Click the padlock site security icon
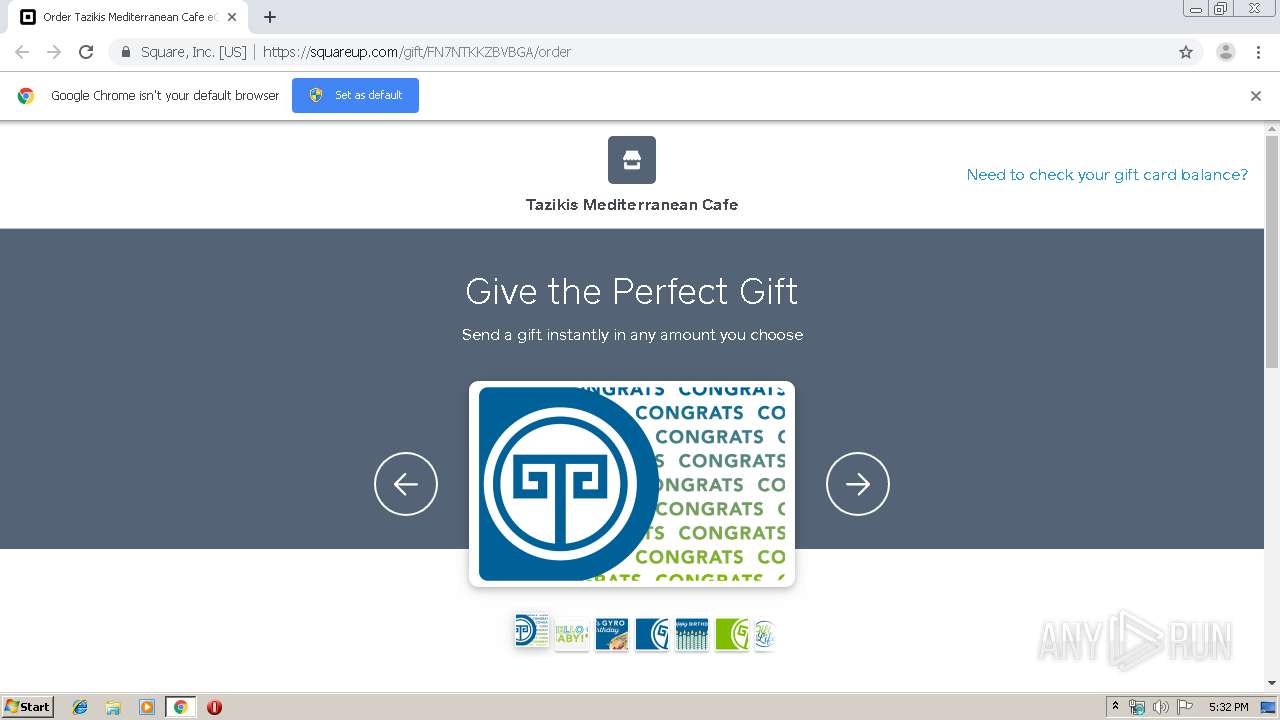 (125, 52)
